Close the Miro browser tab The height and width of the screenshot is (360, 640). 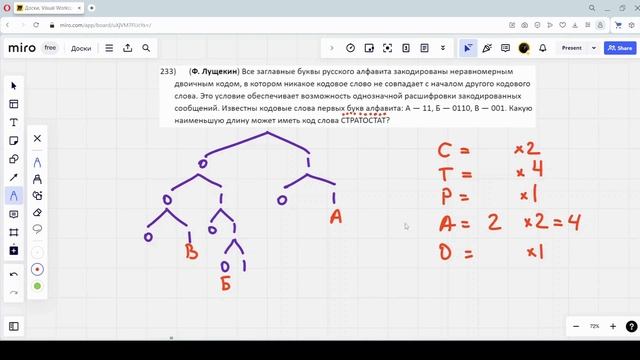point(79,8)
